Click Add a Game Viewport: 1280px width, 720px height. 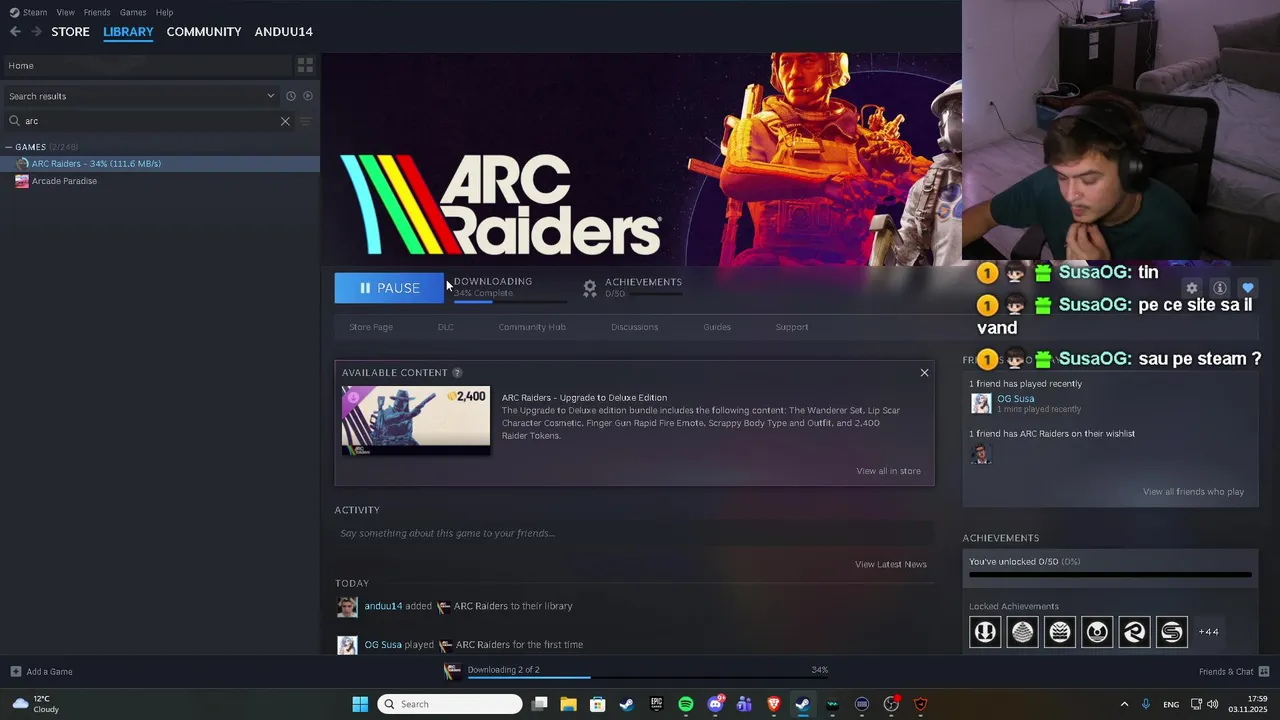[41, 672]
